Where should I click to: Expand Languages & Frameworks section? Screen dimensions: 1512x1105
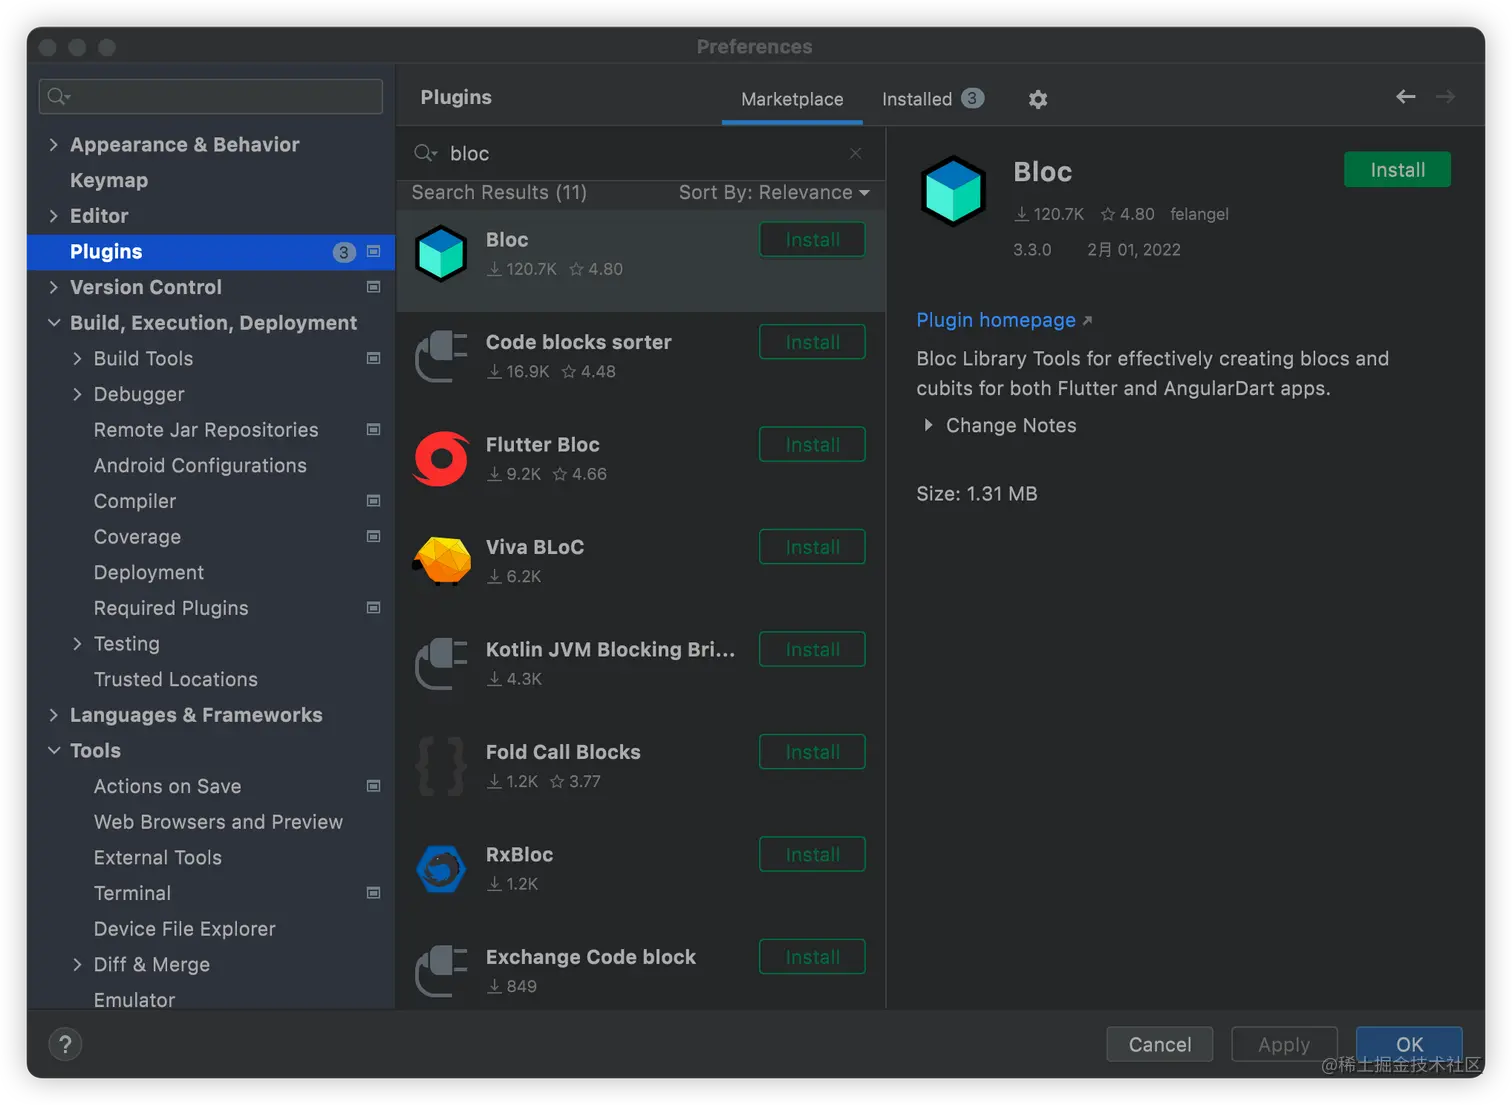(x=53, y=715)
